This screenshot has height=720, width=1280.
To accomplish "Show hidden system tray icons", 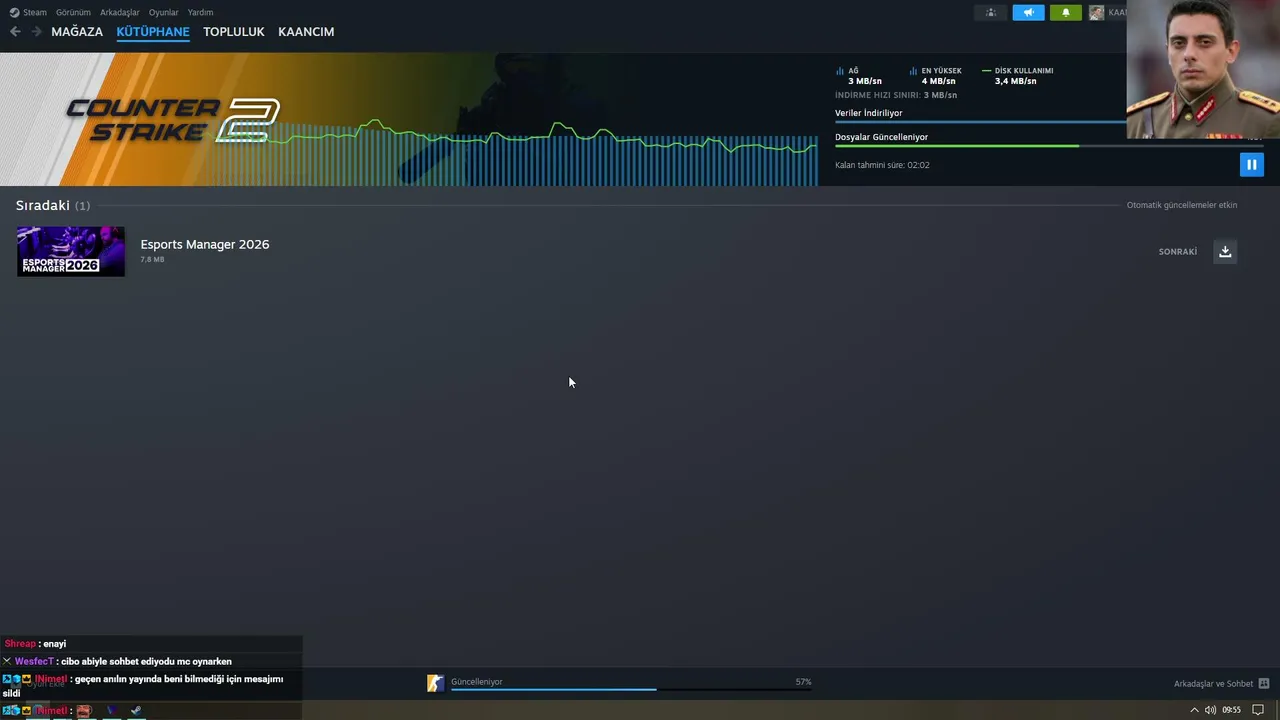I will tap(1193, 710).
